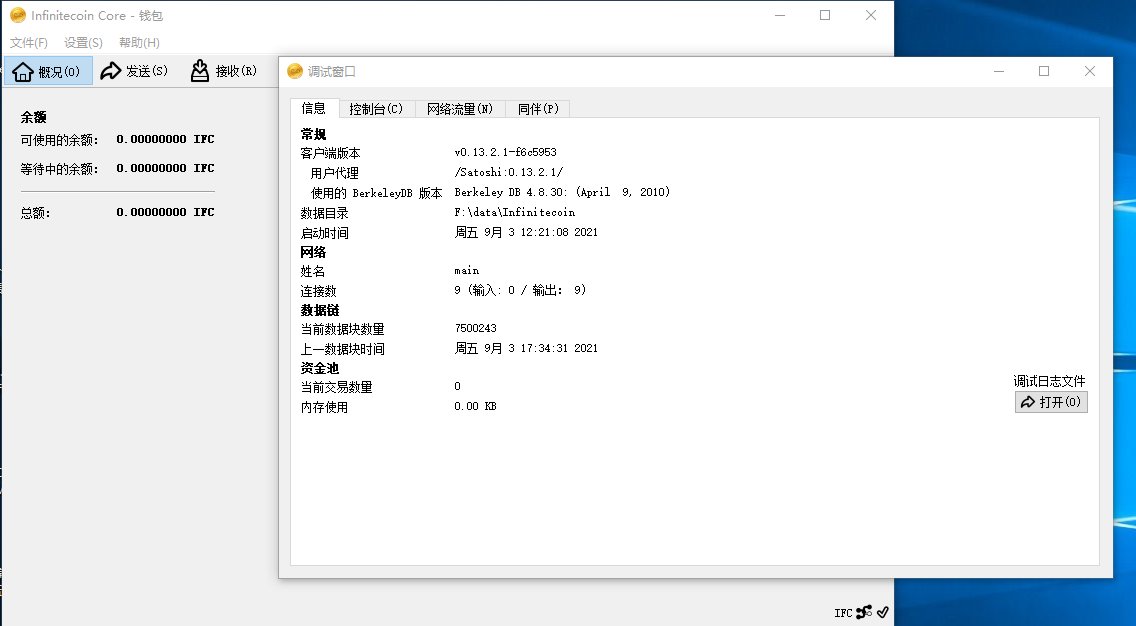
Task: Switch to 控制台(C) console tab
Action: (375, 109)
